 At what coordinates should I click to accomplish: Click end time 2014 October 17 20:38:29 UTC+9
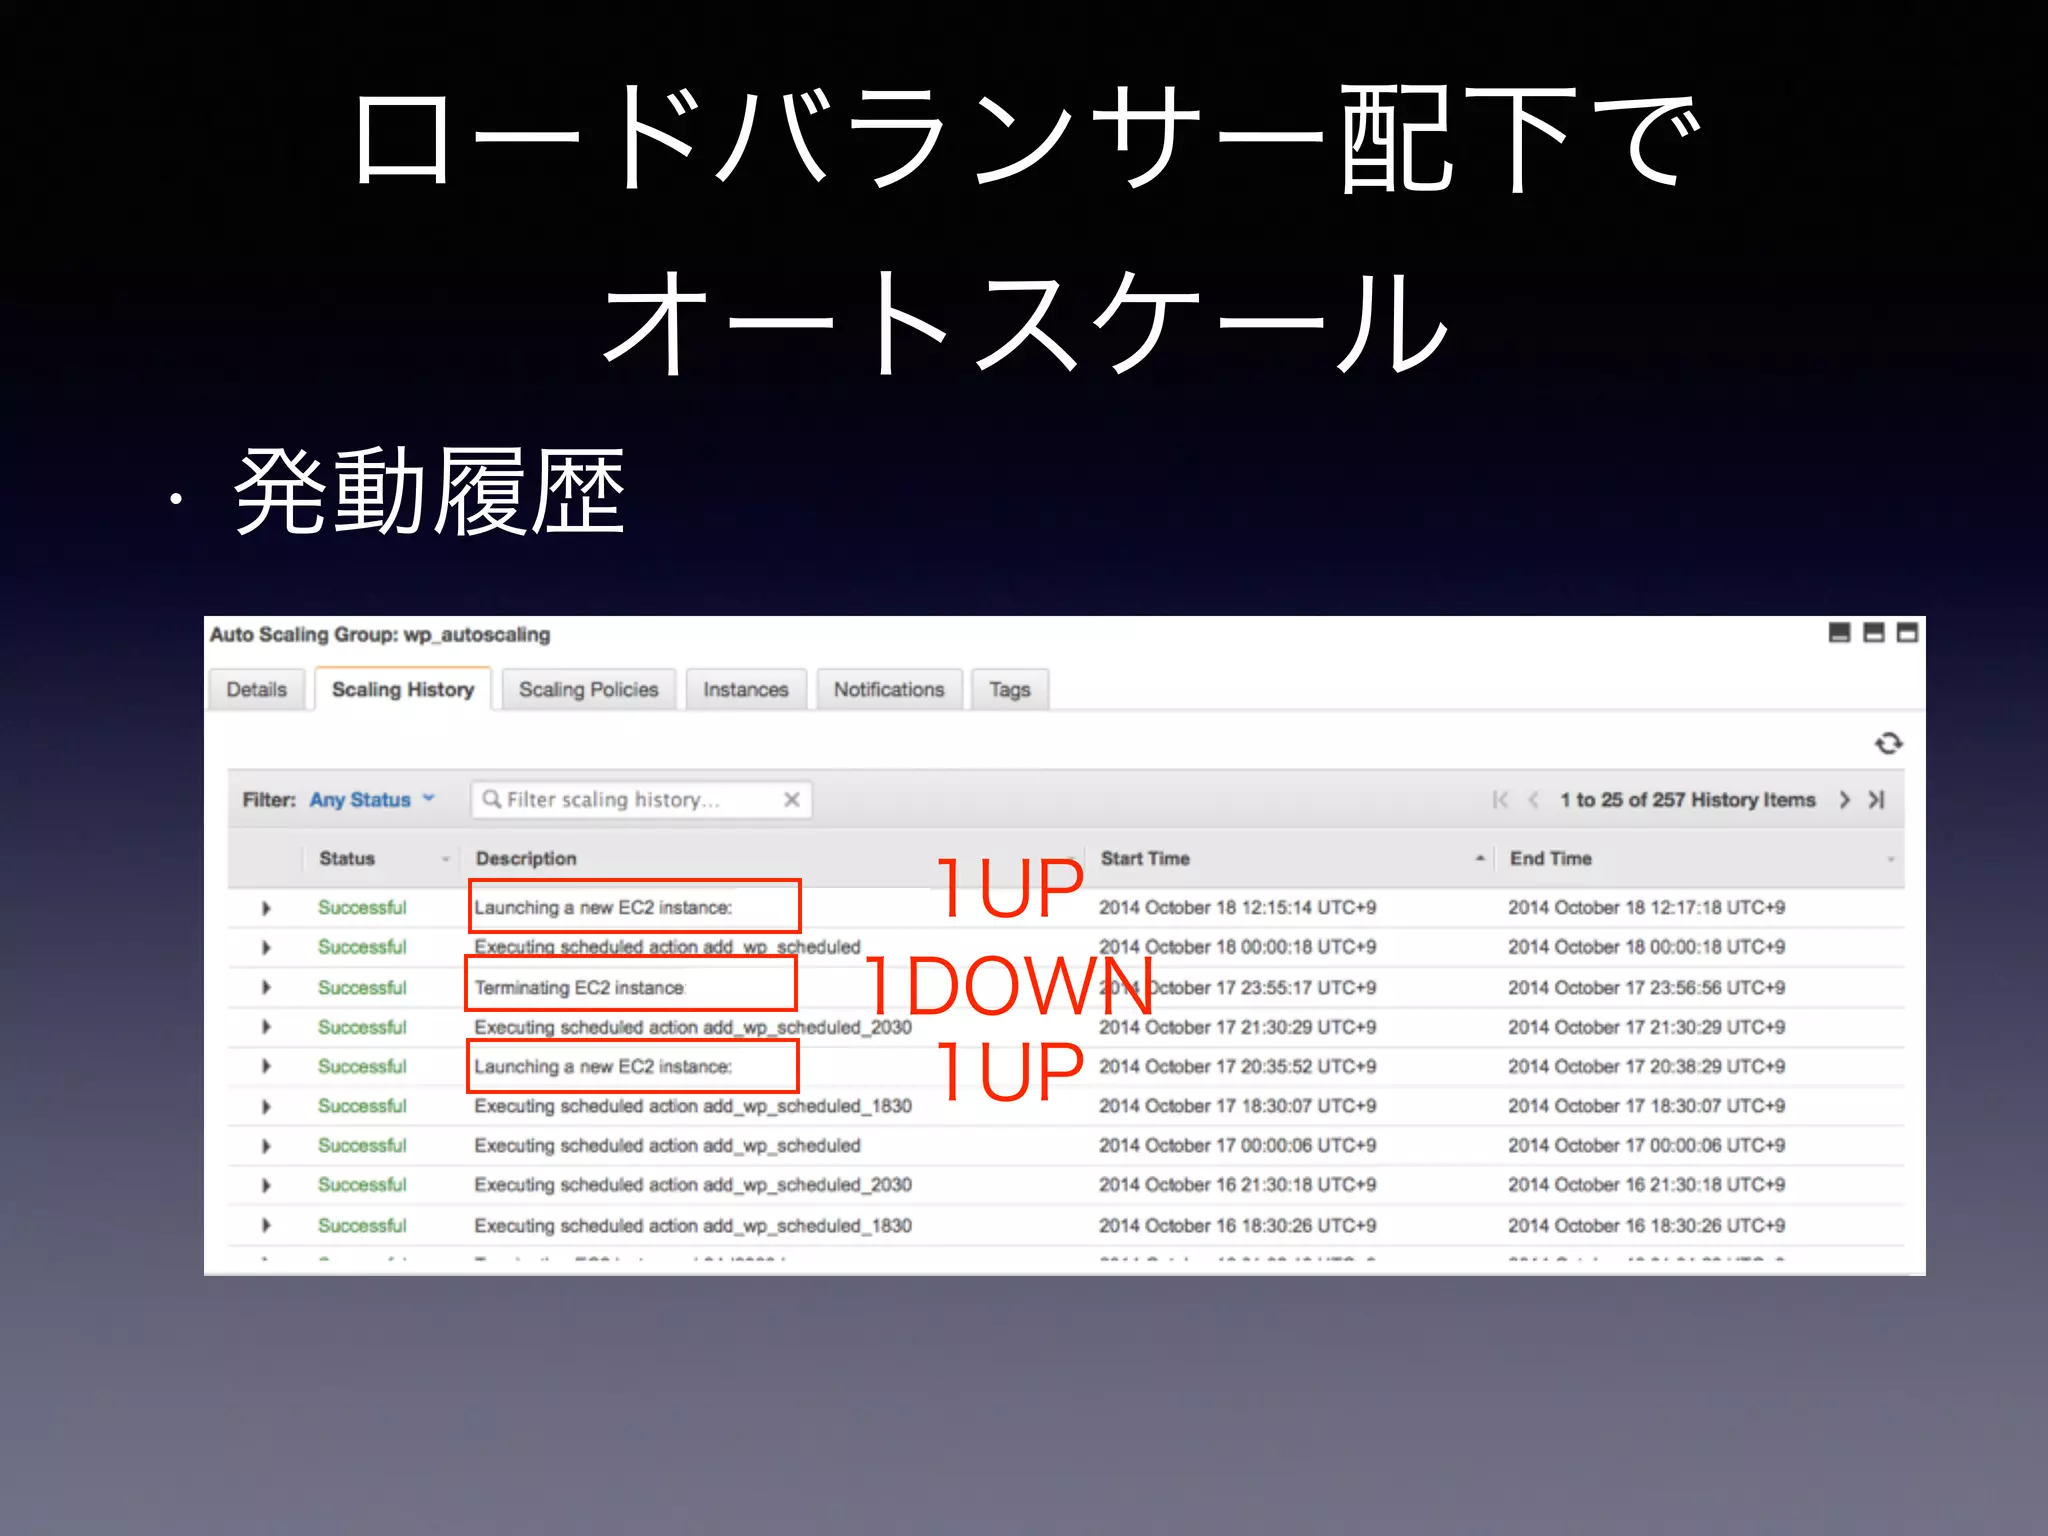coord(1646,1067)
